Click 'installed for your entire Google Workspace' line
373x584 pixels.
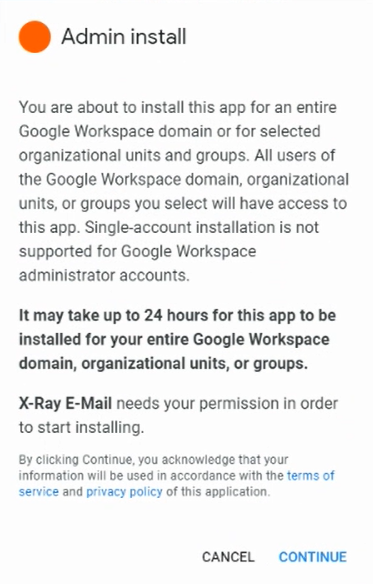coord(174,339)
